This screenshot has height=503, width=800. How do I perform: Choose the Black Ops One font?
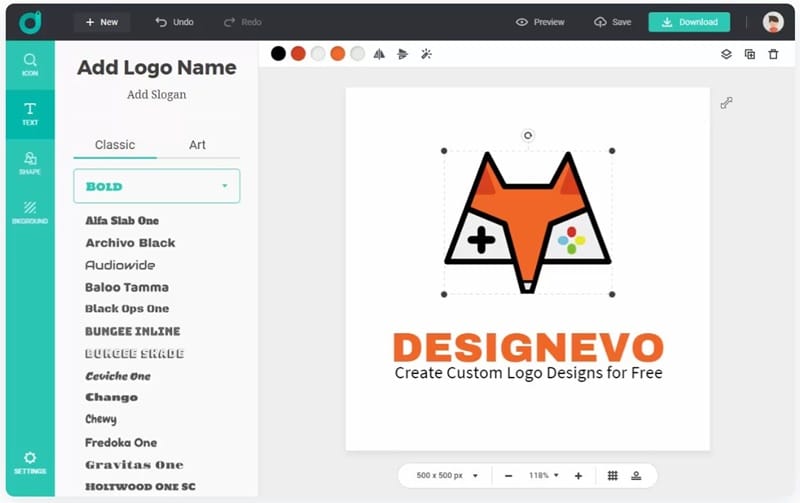(127, 309)
